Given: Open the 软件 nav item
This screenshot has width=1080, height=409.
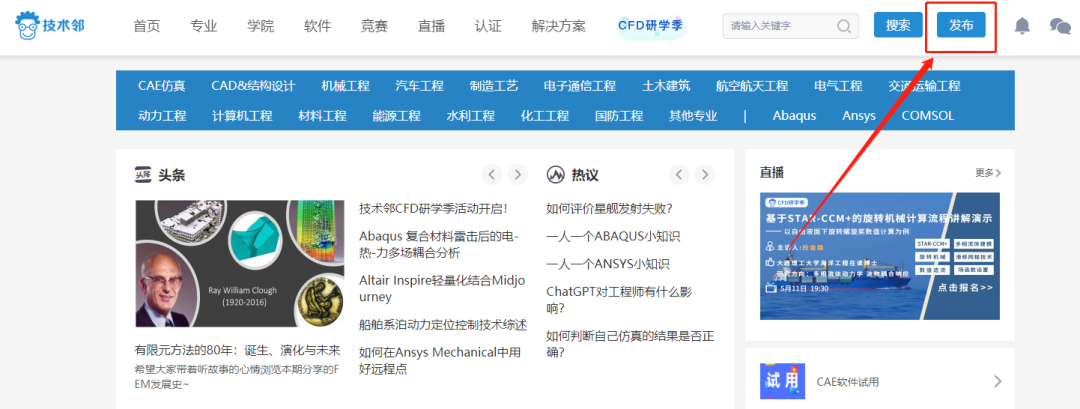Looking at the screenshot, I should click(318, 26).
